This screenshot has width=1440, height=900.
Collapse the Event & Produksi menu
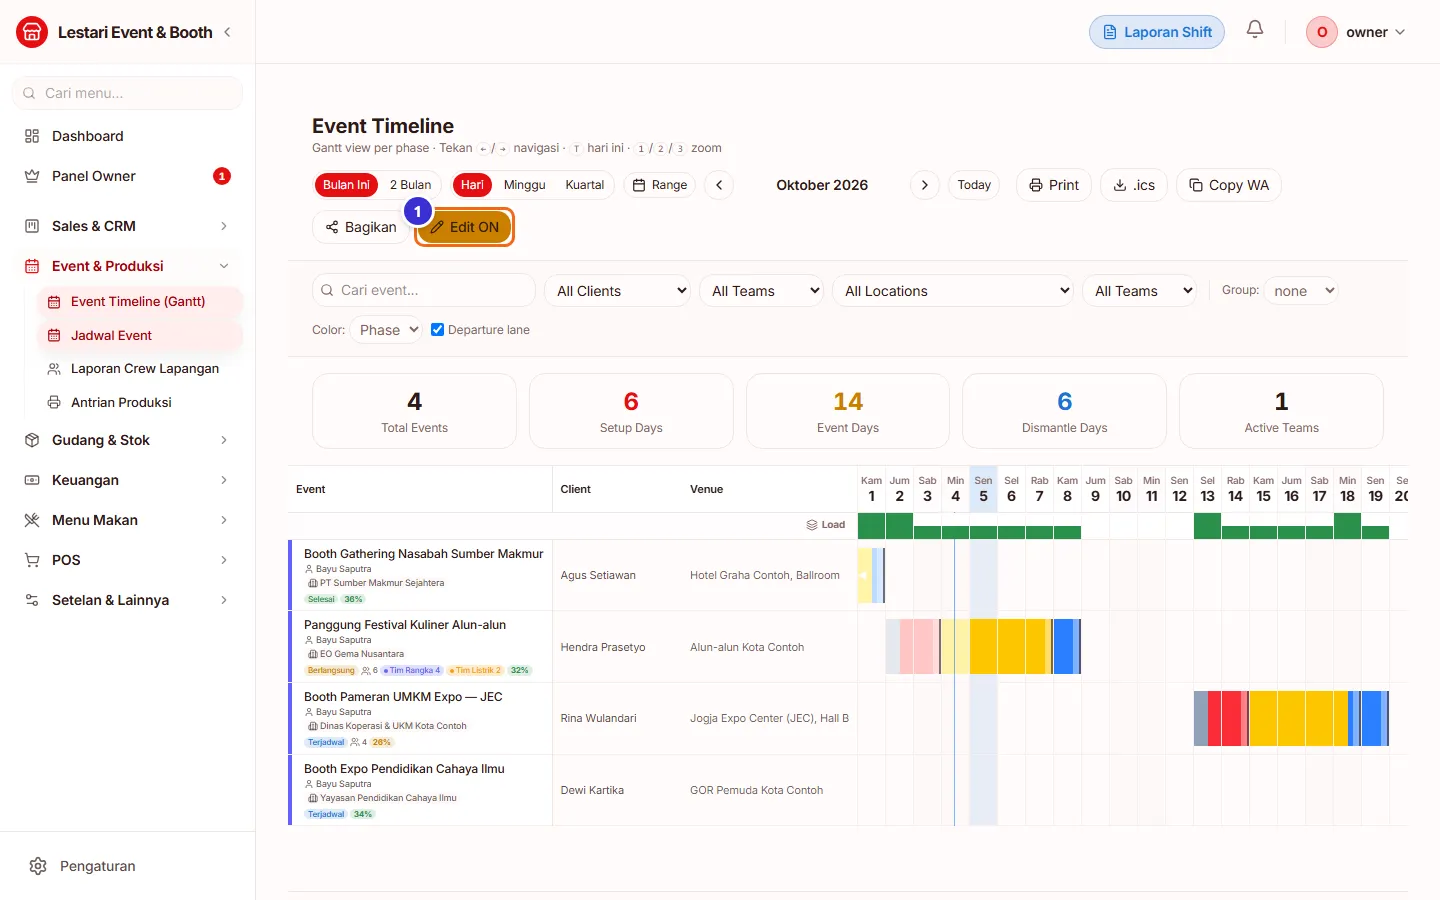tap(127, 266)
